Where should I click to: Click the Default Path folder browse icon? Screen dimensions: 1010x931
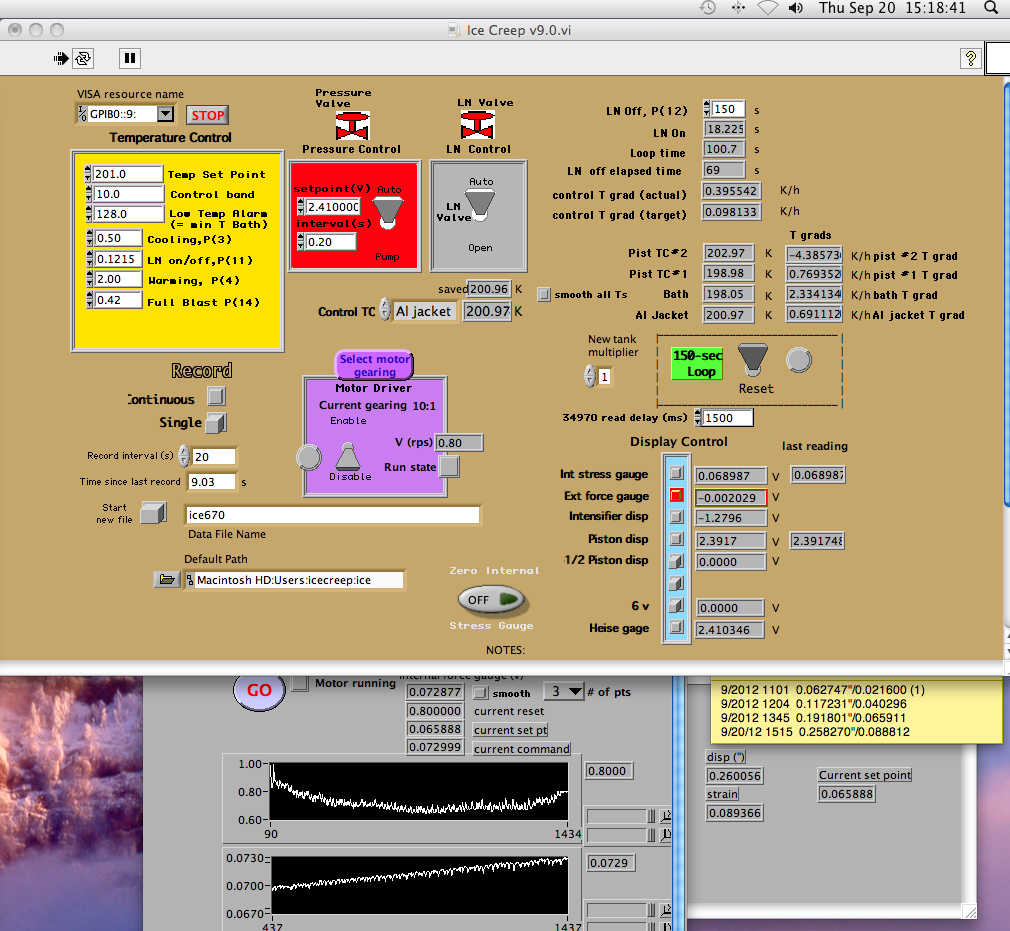tap(168, 580)
